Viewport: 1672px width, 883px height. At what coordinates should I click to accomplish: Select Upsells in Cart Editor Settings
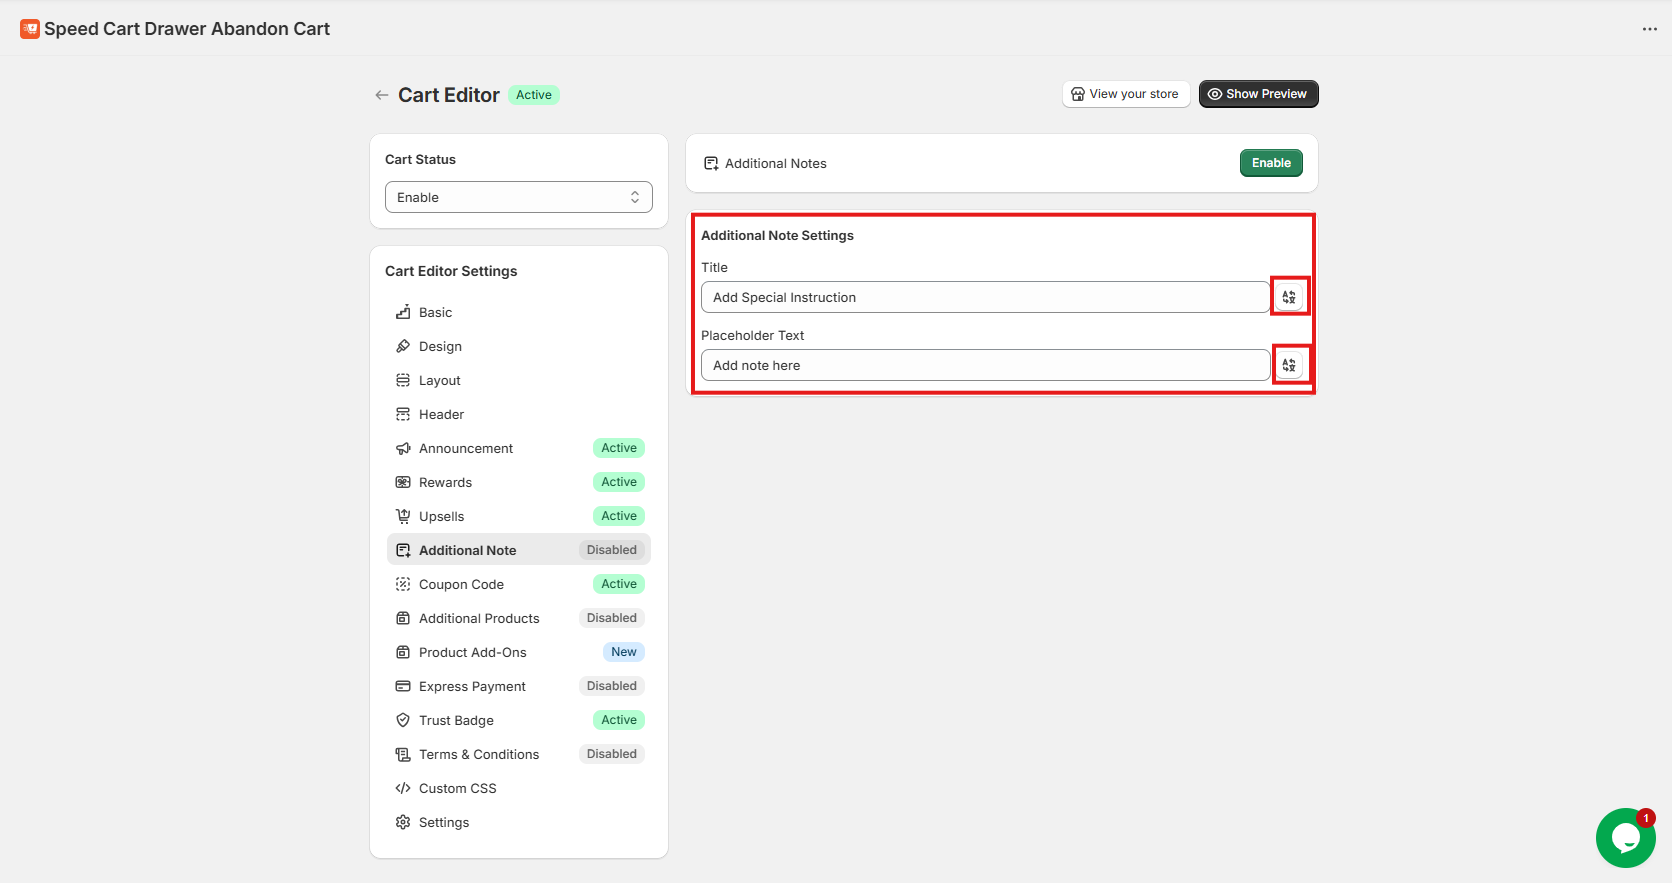pos(441,516)
